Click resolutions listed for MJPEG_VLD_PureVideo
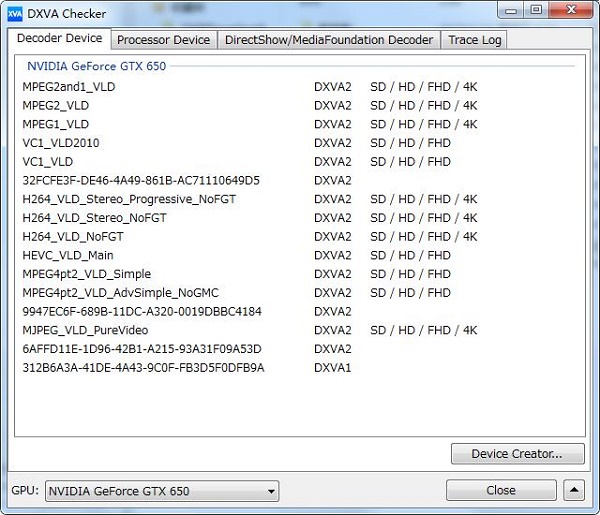Image resolution: width=600 pixels, height=515 pixels. (424, 331)
